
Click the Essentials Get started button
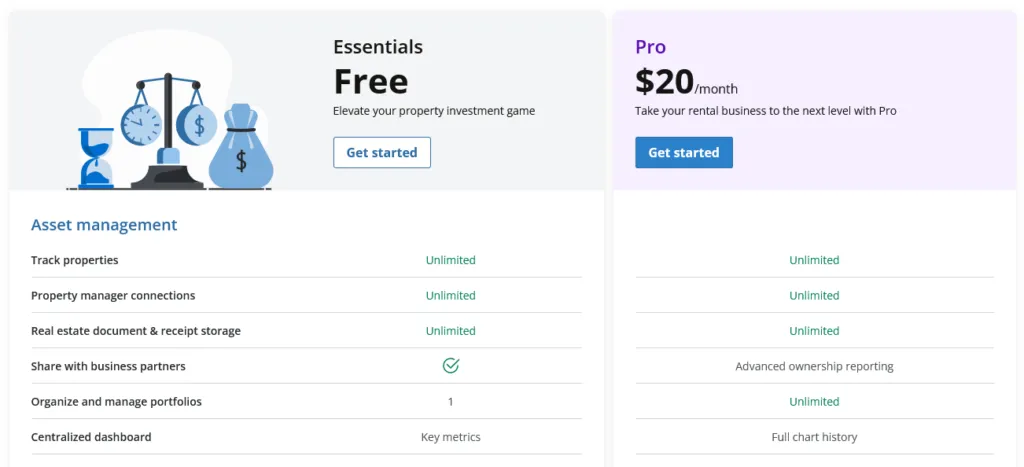click(x=382, y=153)
